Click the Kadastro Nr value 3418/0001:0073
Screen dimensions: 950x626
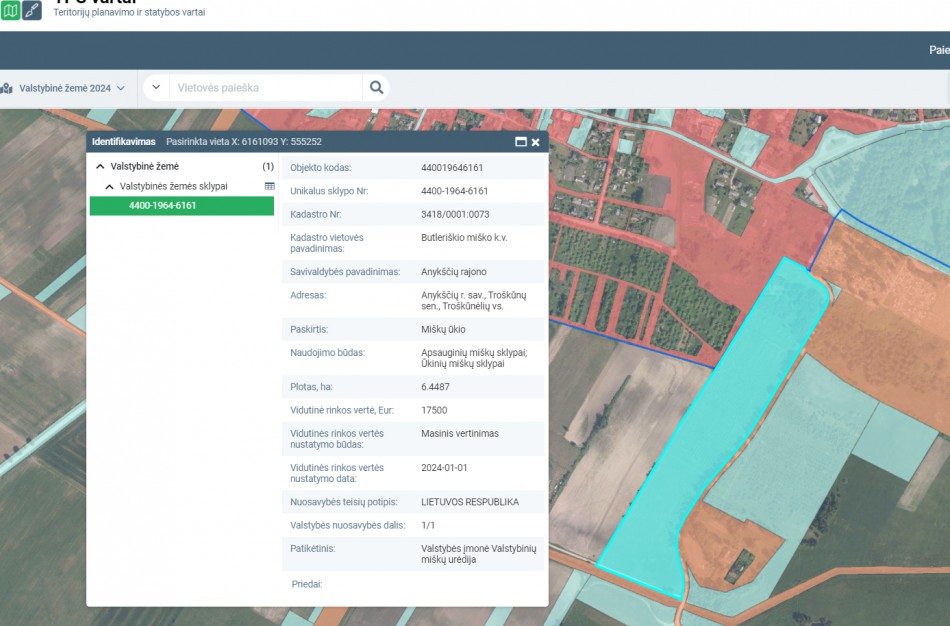tap(455, 215)
